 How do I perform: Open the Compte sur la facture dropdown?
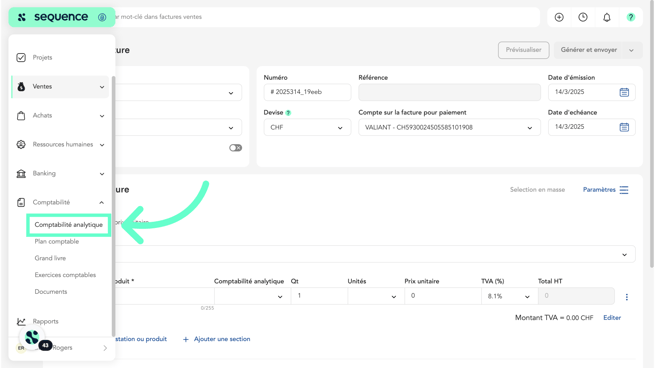coord(449,127)
